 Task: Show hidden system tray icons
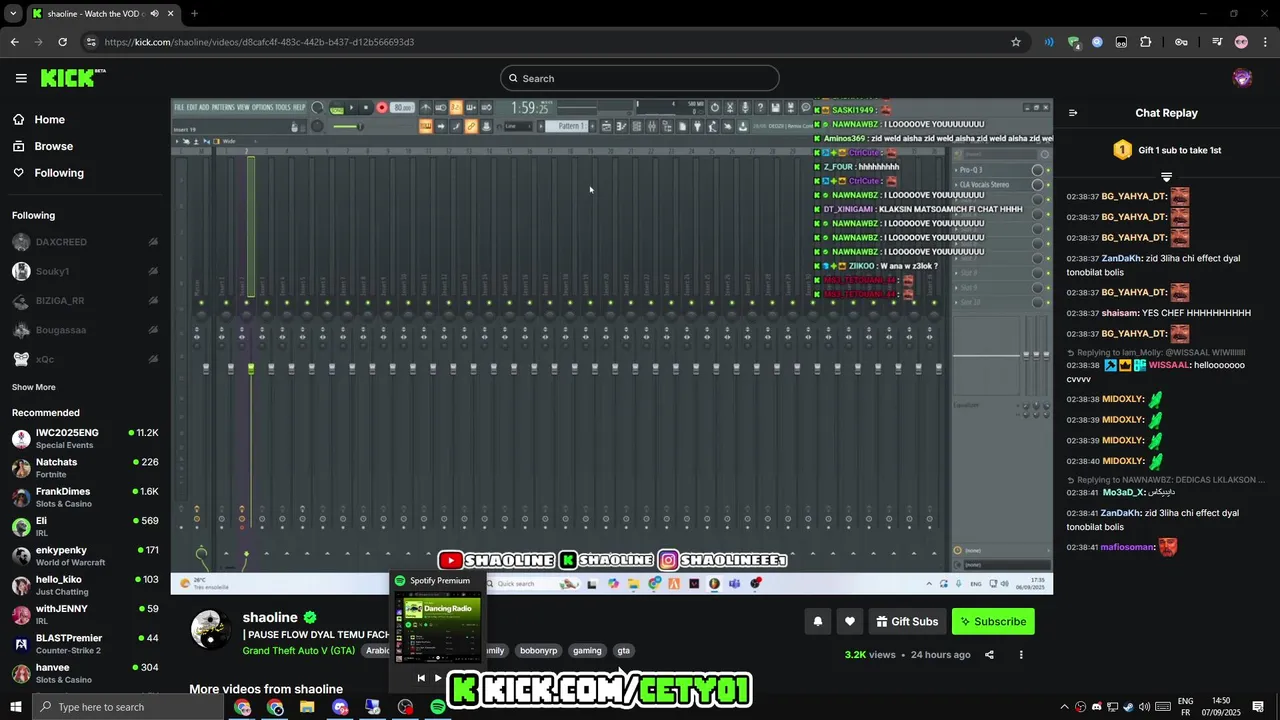[x=1064, y=707]
